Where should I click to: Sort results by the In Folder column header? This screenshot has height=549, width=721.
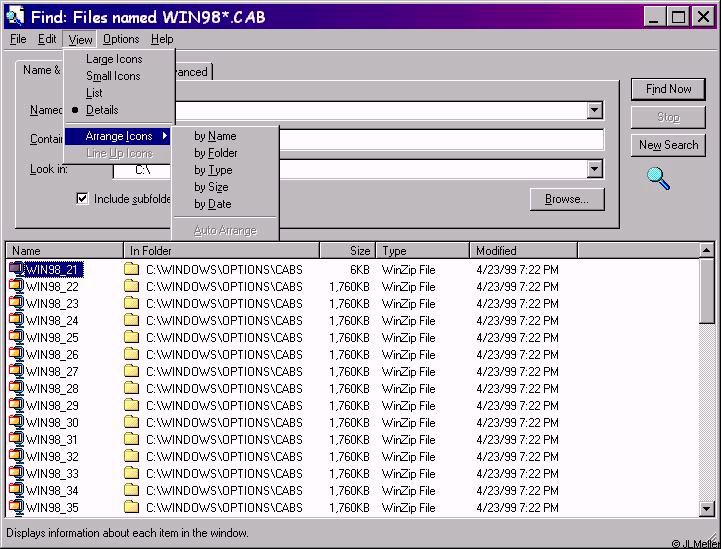coord(222,251)
